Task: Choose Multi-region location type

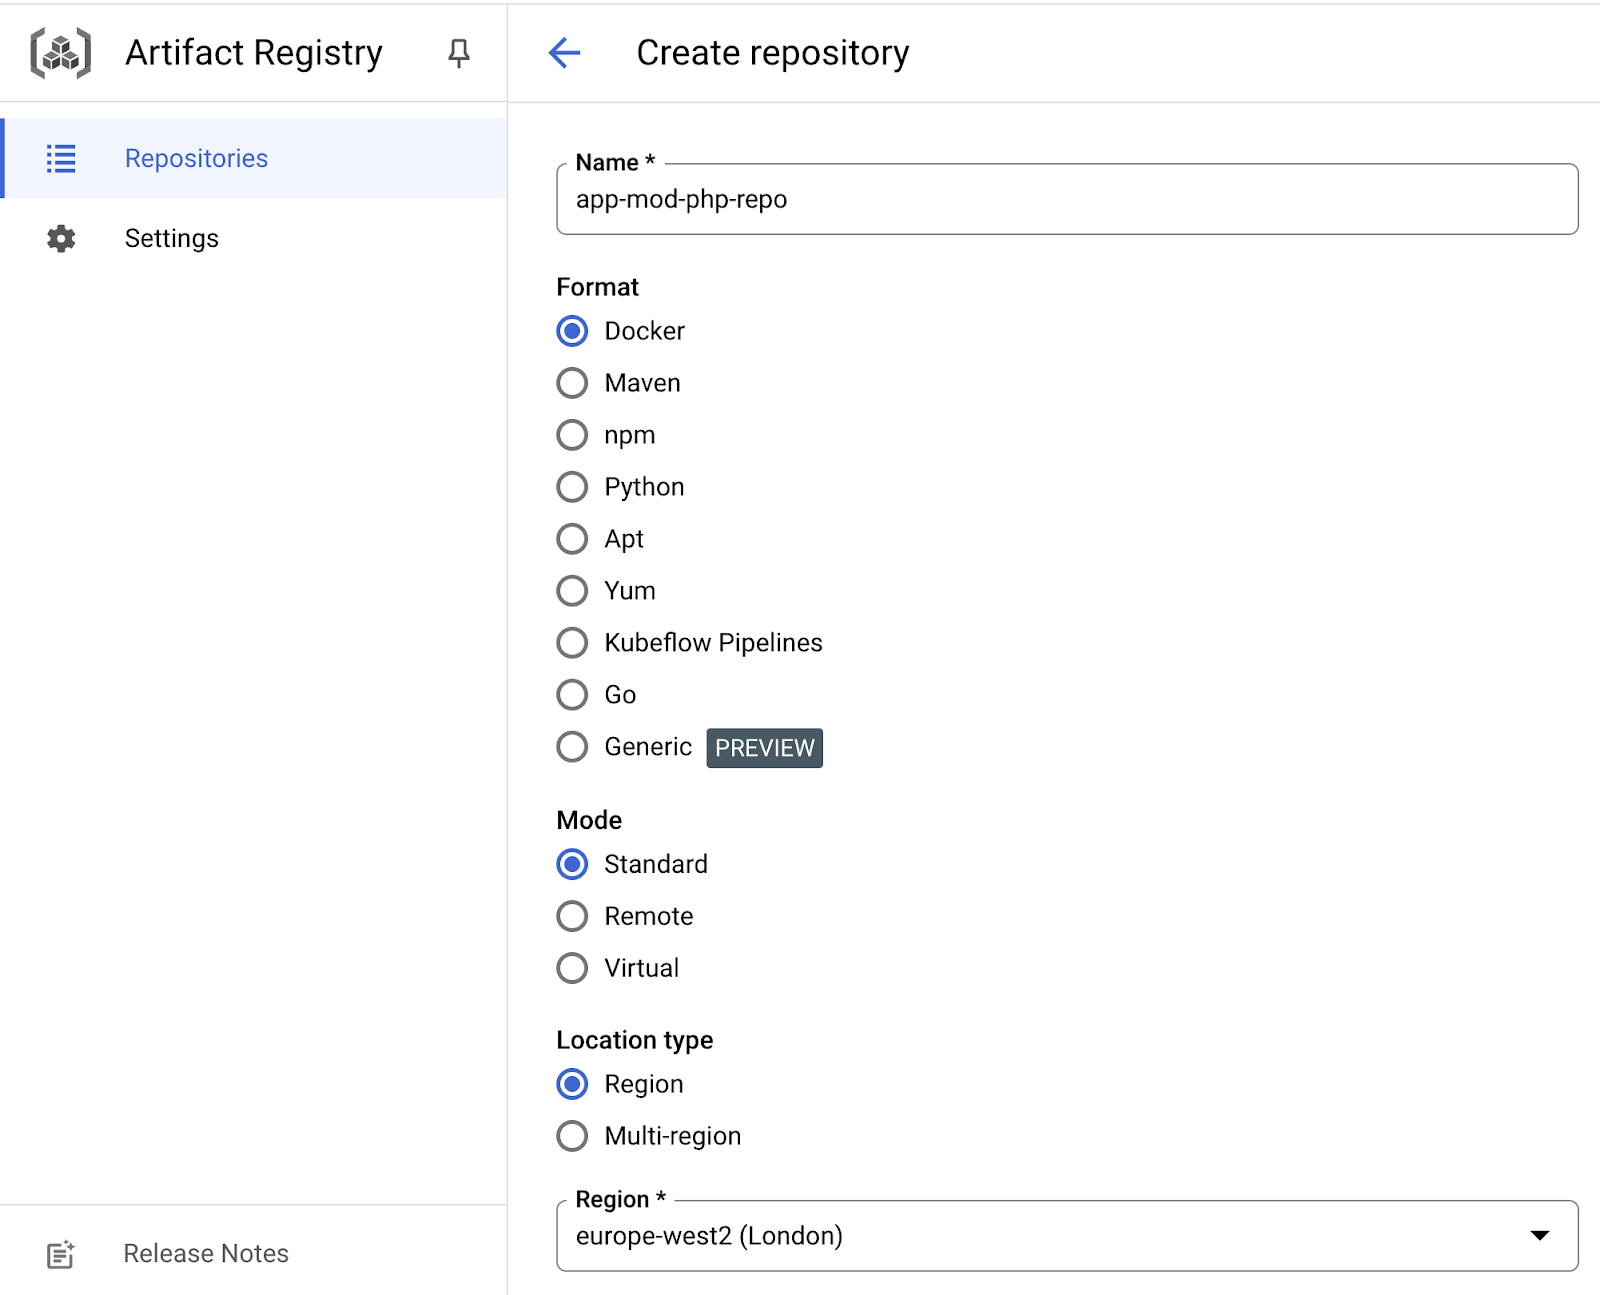Action: point(572,1136)
